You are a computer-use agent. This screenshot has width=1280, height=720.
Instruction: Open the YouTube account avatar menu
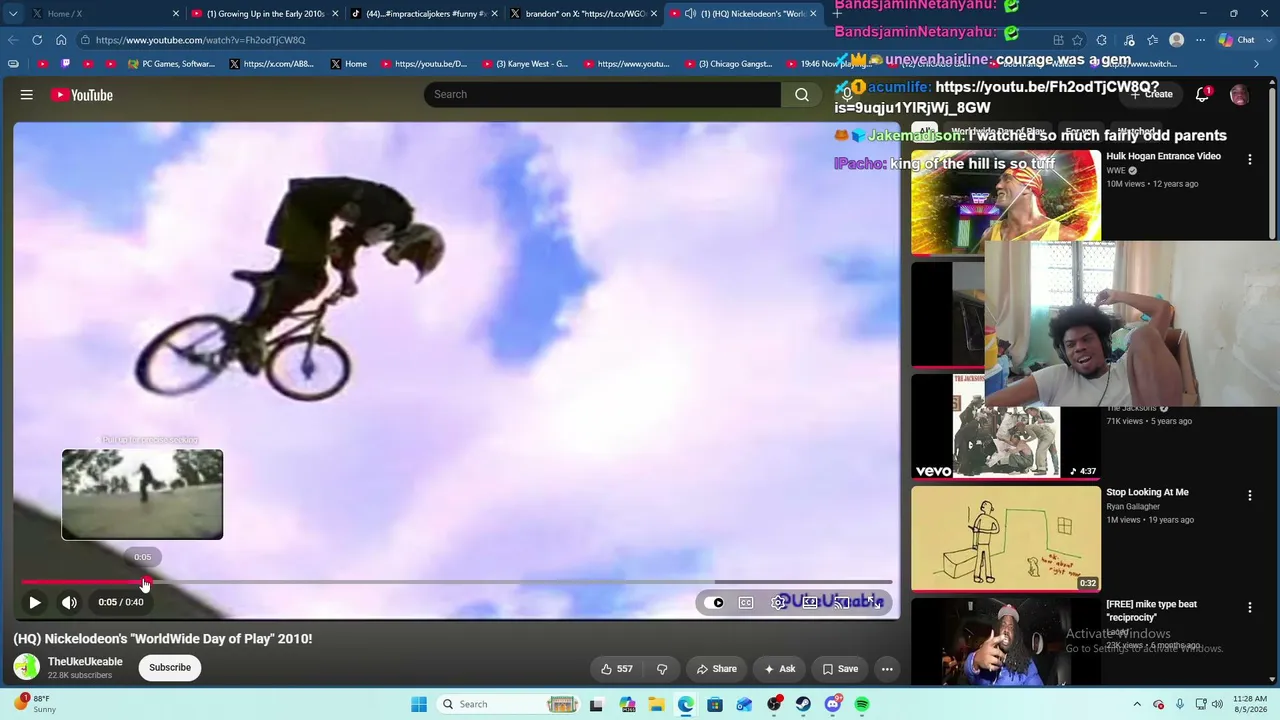(x=1240, y=95)
